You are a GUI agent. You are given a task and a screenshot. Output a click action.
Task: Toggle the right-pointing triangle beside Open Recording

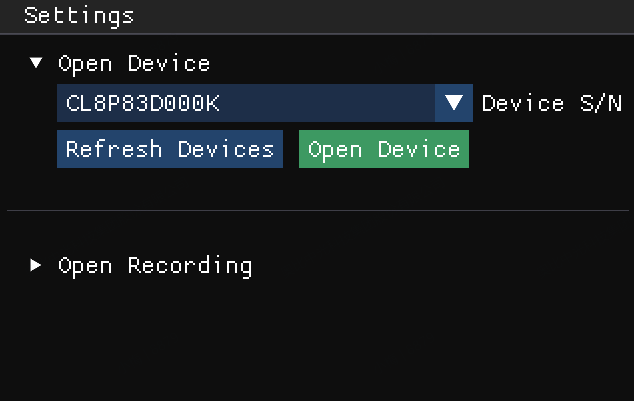coord(37,266)
